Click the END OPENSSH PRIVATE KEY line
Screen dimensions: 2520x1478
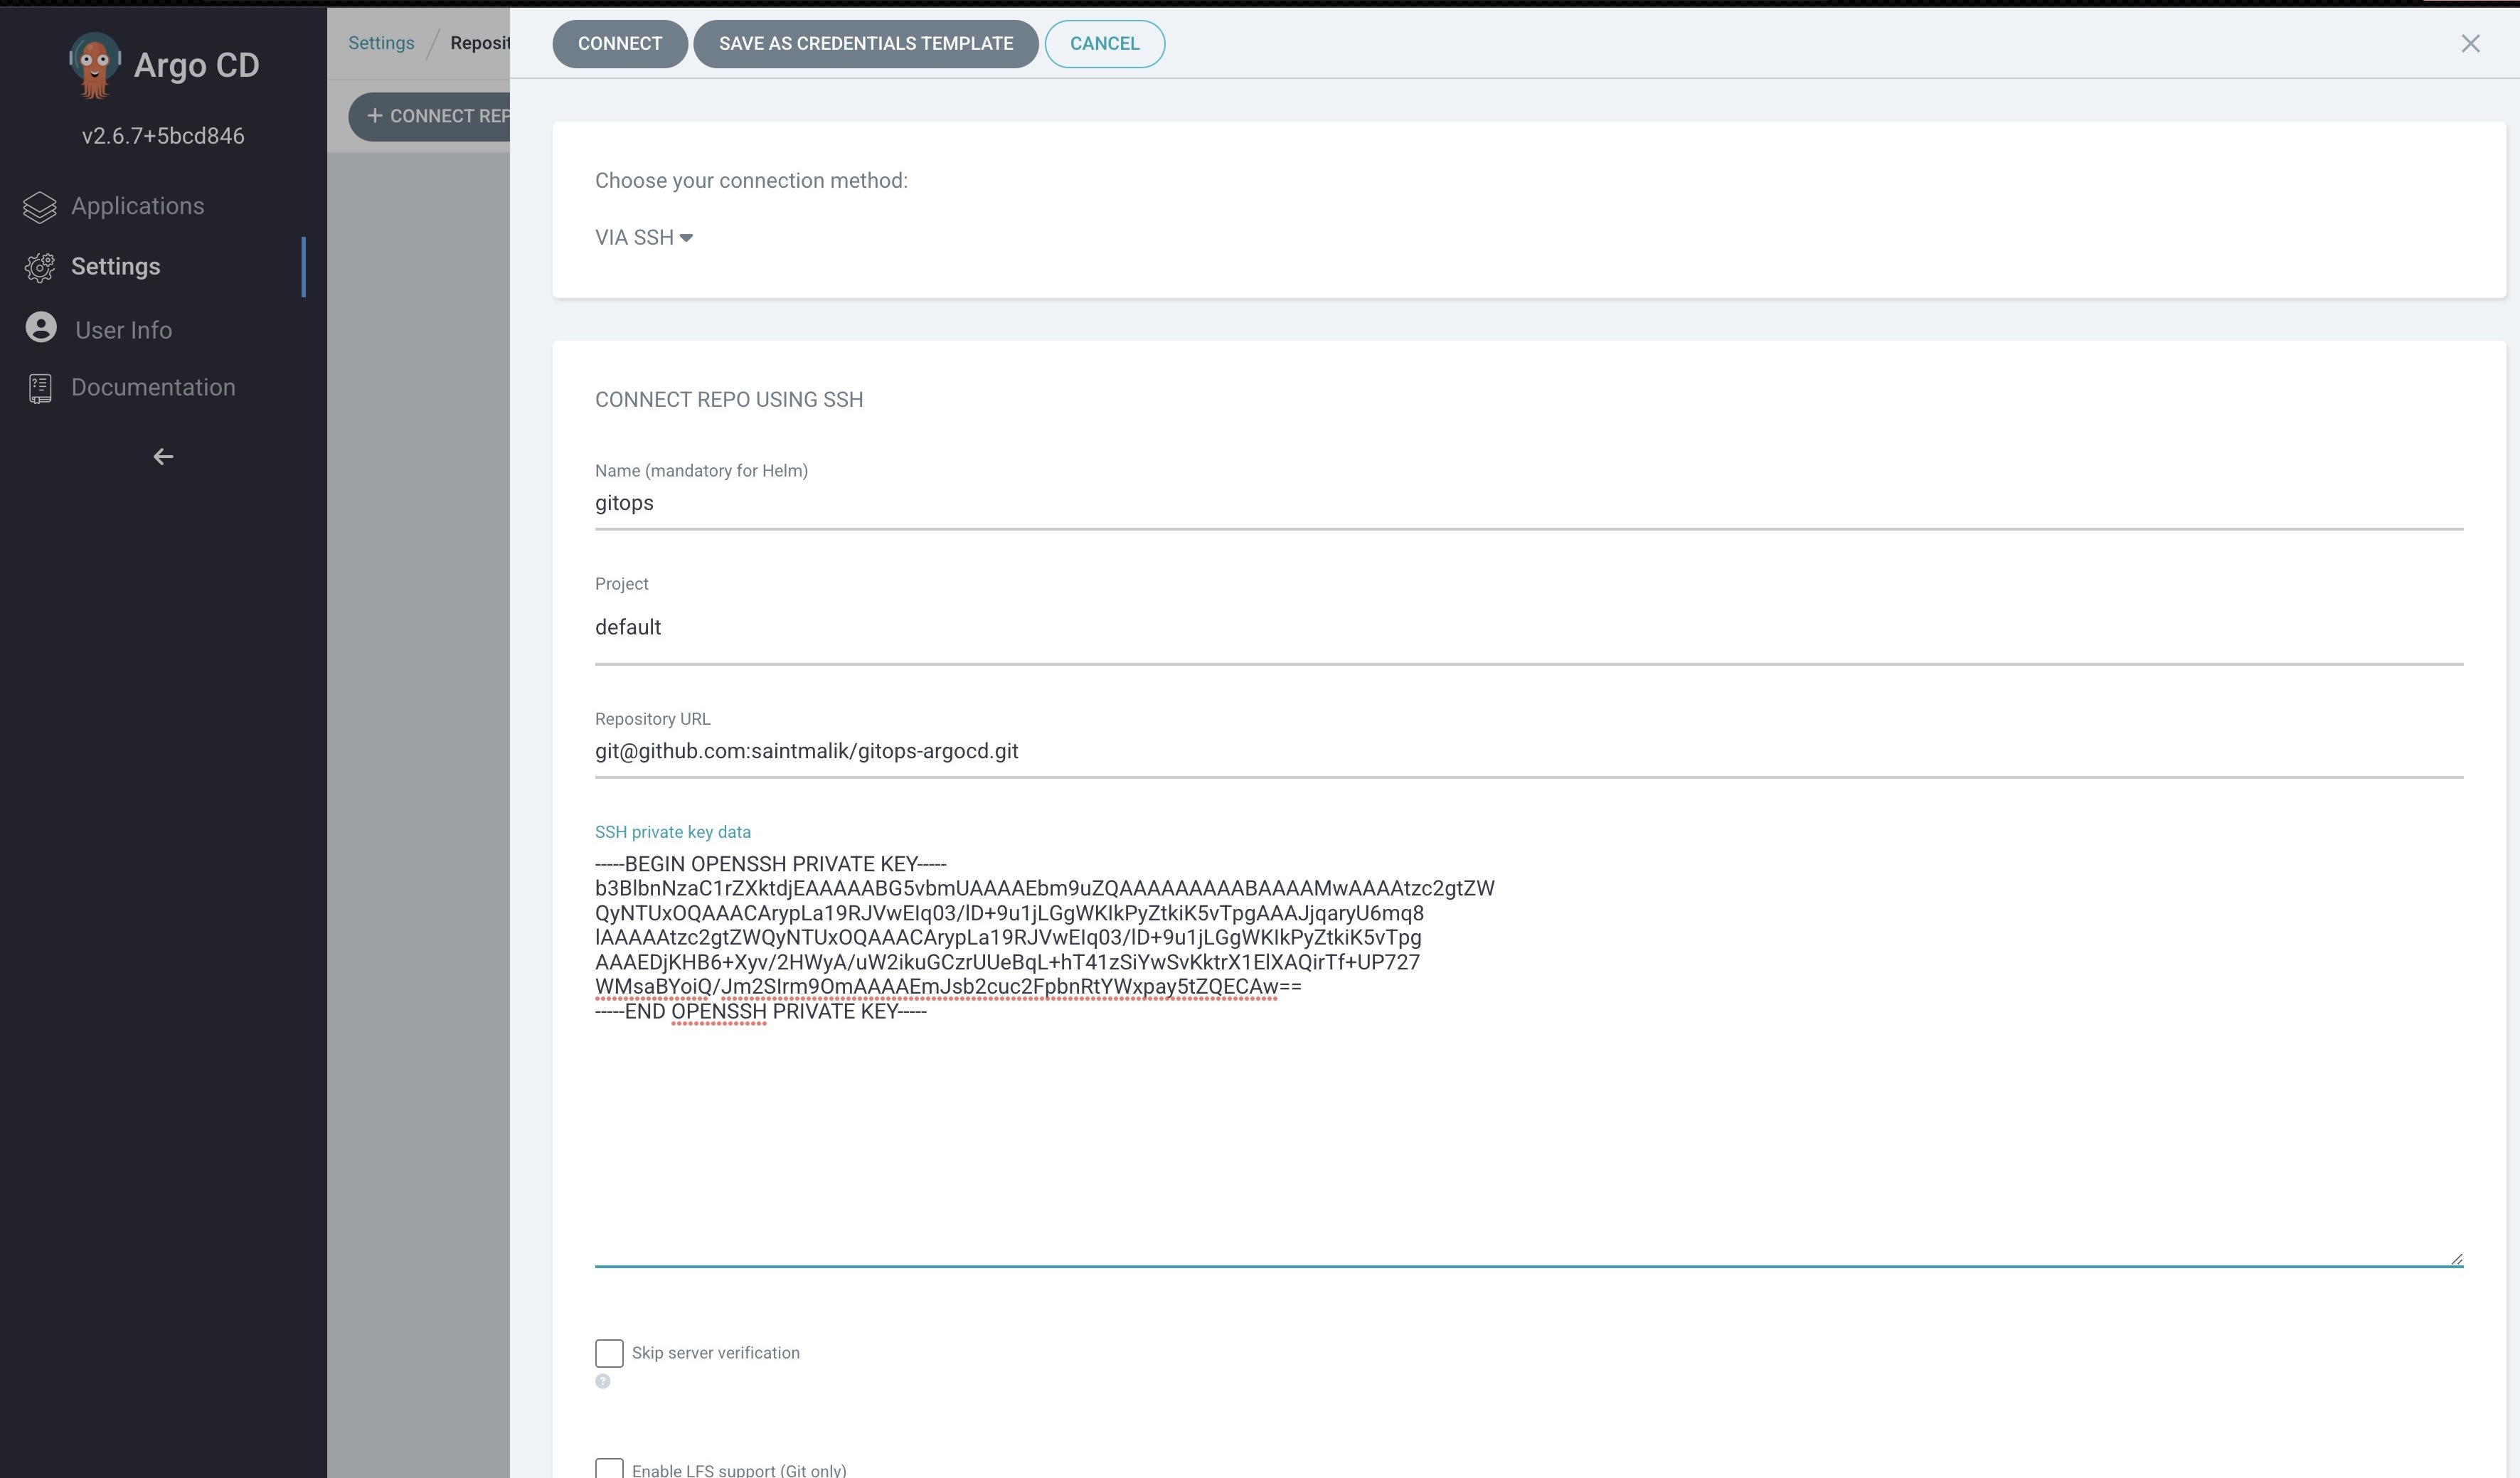tap(761, 1011)
